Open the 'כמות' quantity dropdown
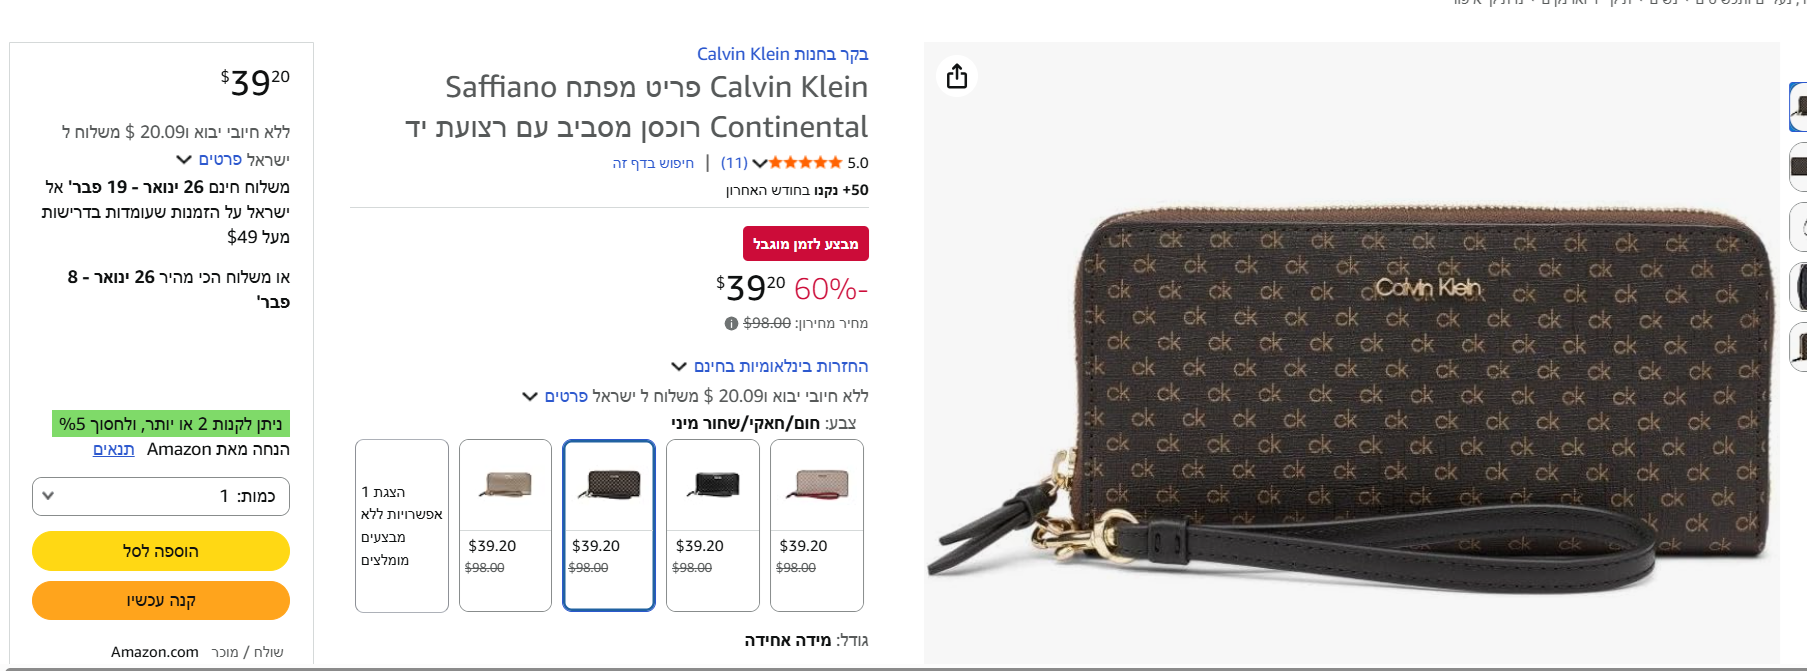Viewport: 1807px width, 671px height. pos(161,496)
